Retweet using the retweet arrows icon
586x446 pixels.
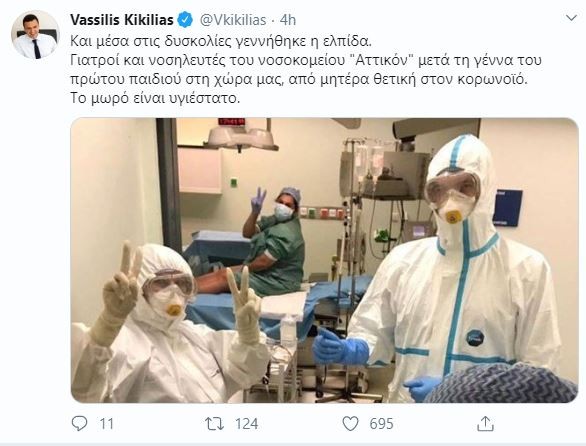coord(215,424)
